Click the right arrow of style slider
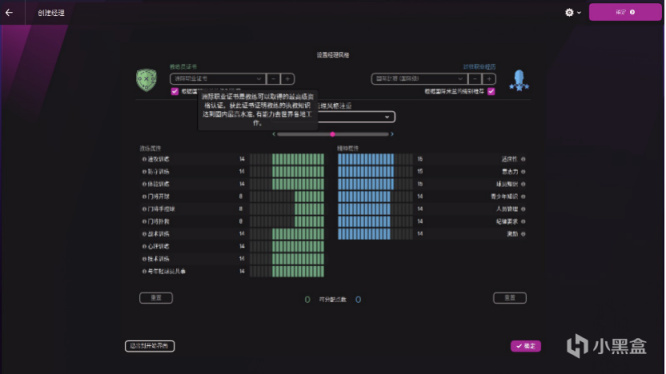The width and height of the screenshot is (666, 374). tap(392, 134)
